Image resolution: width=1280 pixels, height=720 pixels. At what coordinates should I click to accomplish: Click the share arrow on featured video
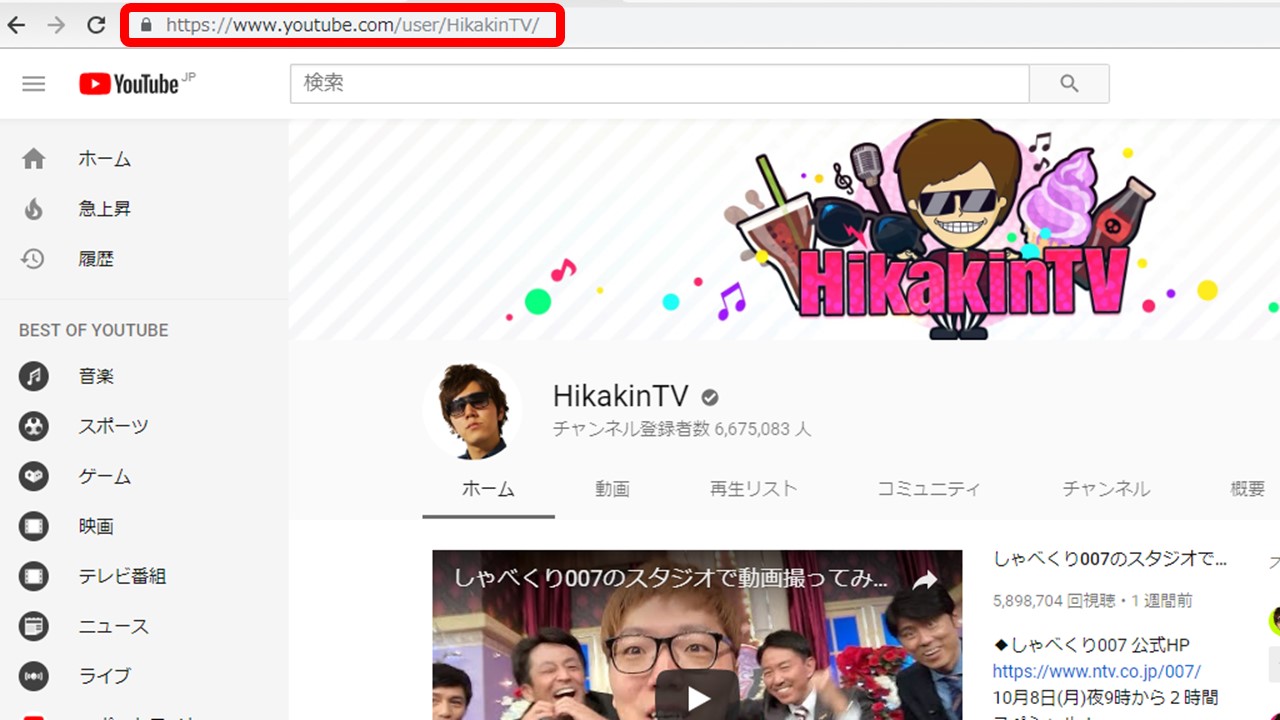[x=926, y=580]
